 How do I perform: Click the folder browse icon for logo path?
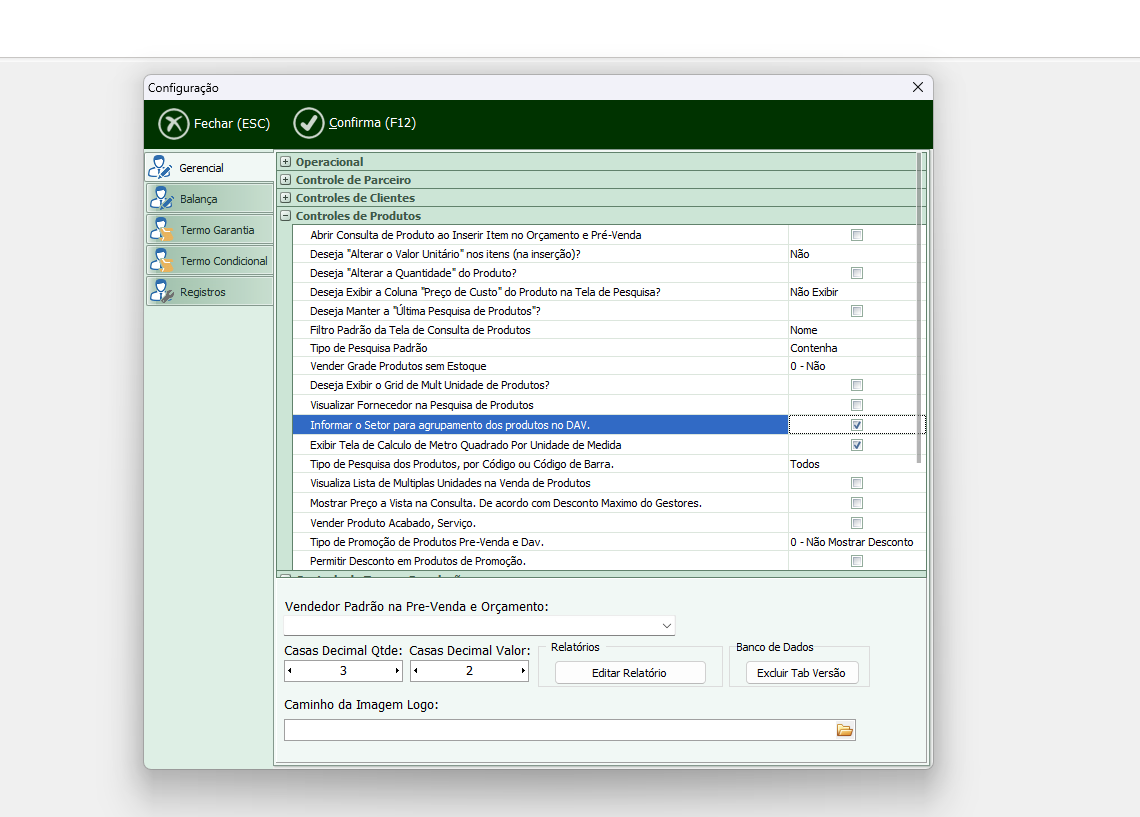click(845, 731)
